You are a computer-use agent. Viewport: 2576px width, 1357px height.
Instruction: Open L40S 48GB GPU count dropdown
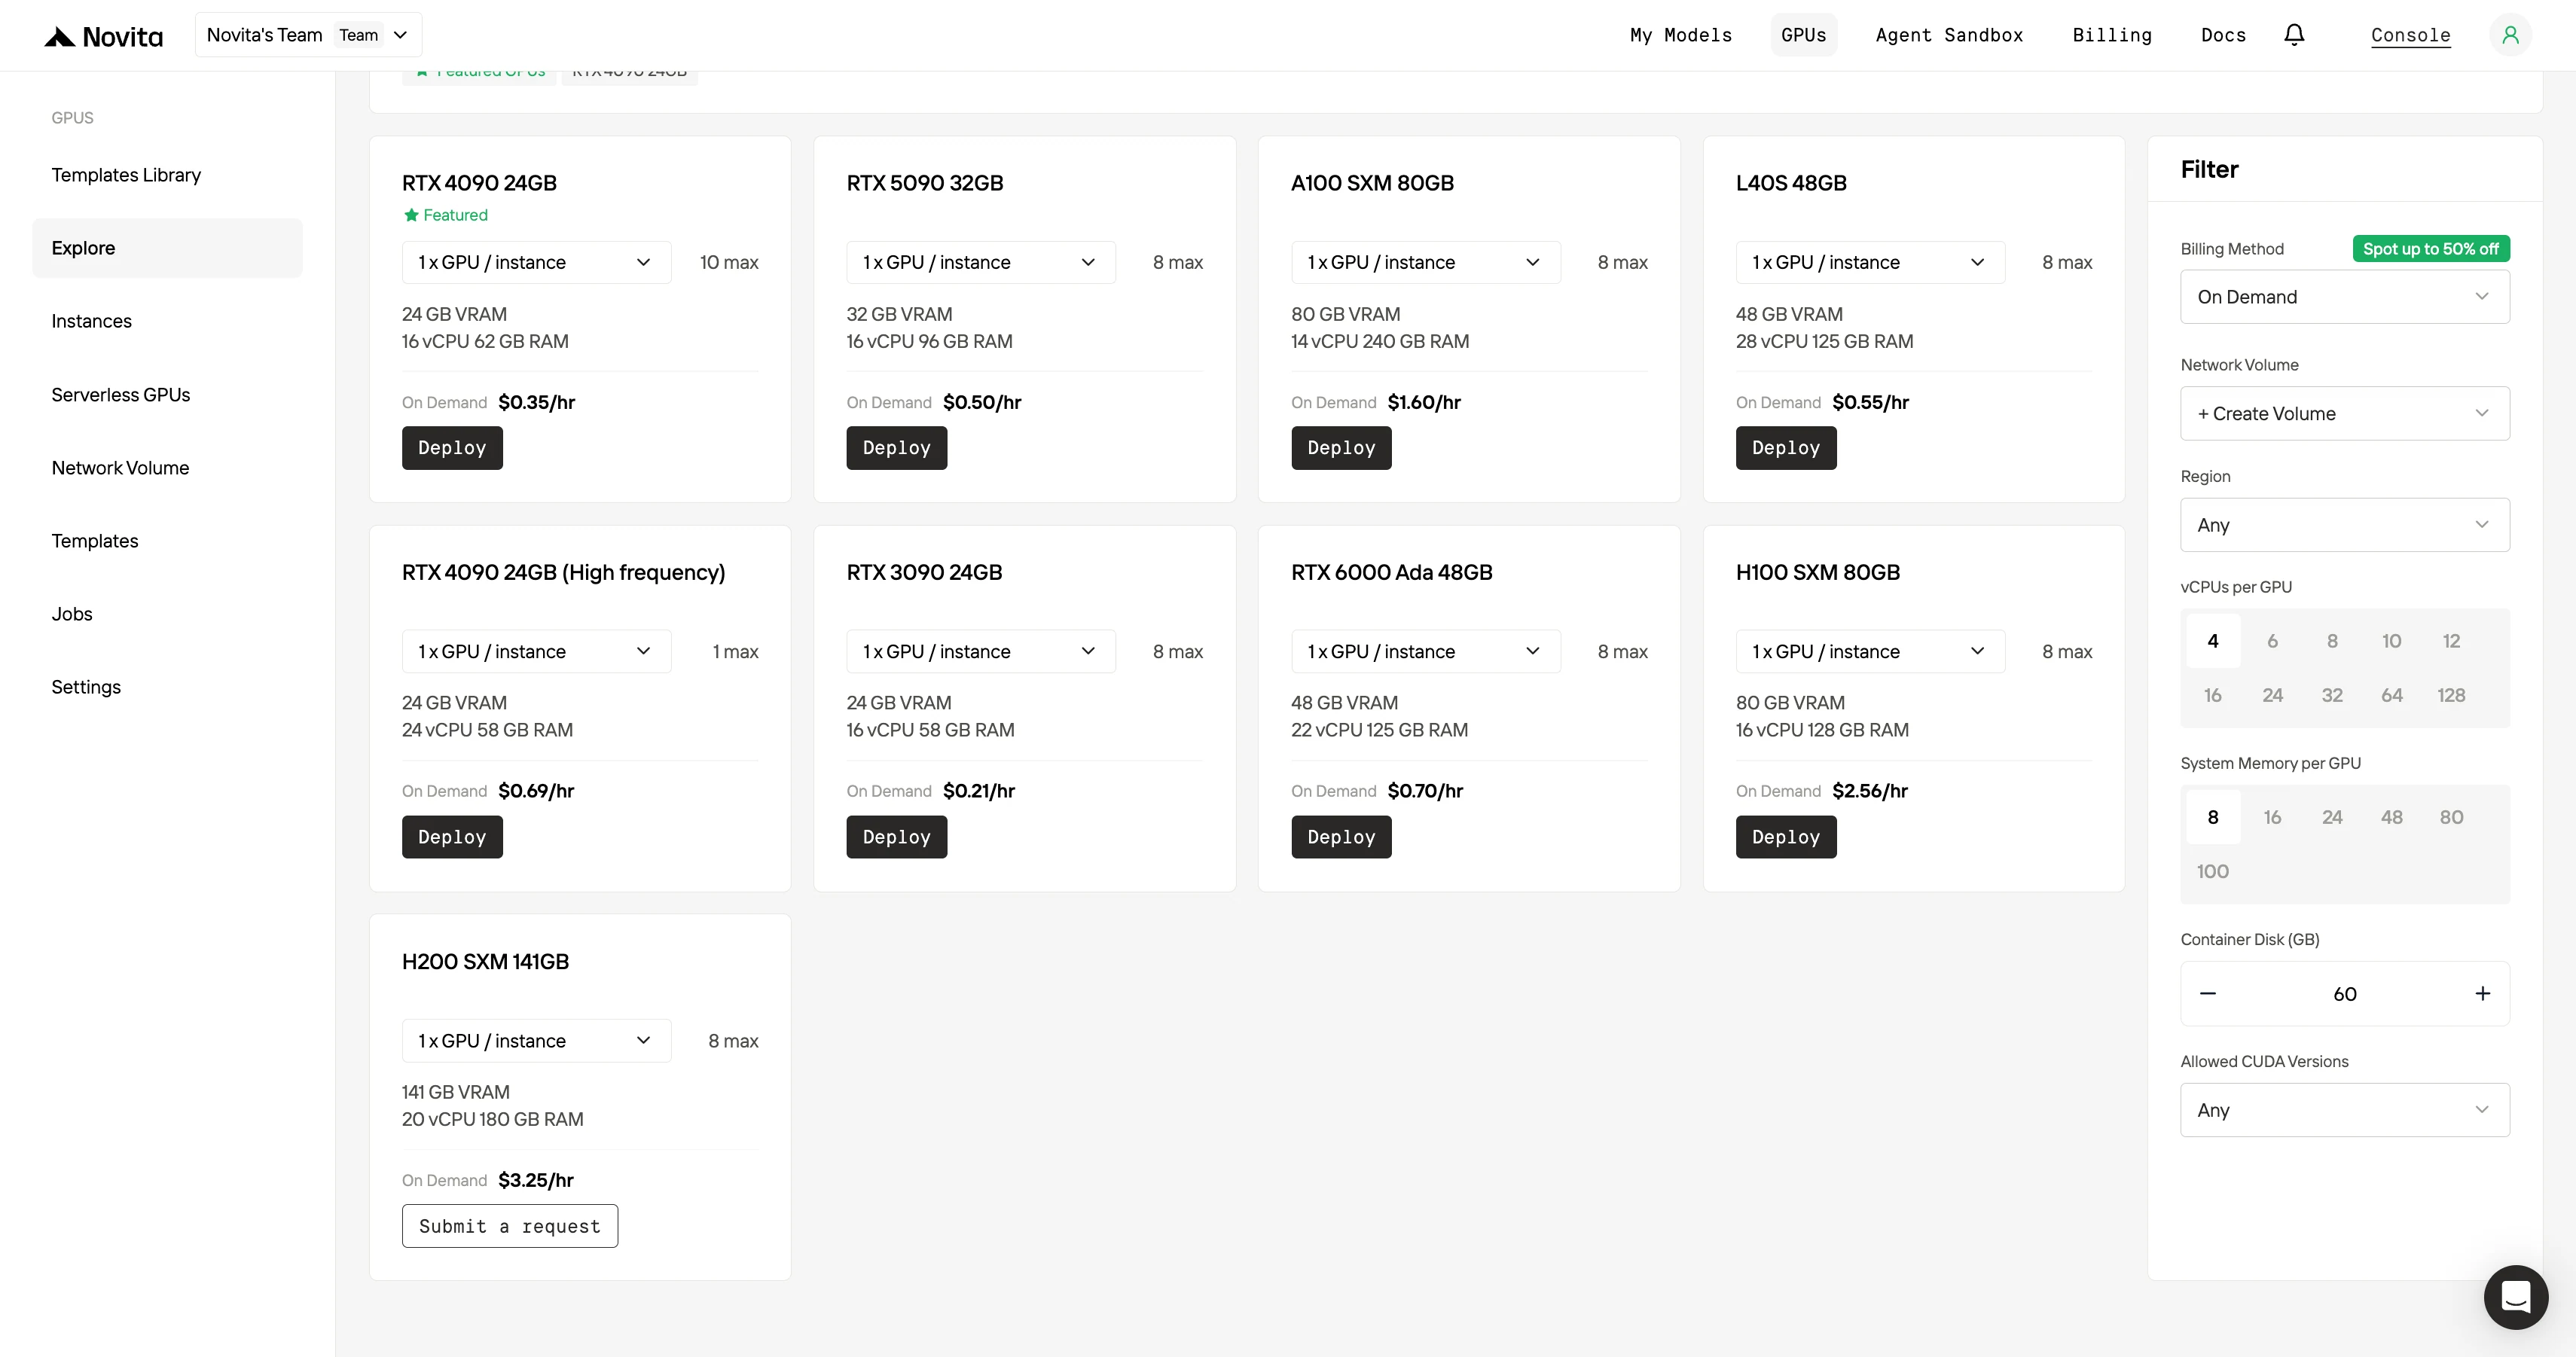(x=1870, y=262)
